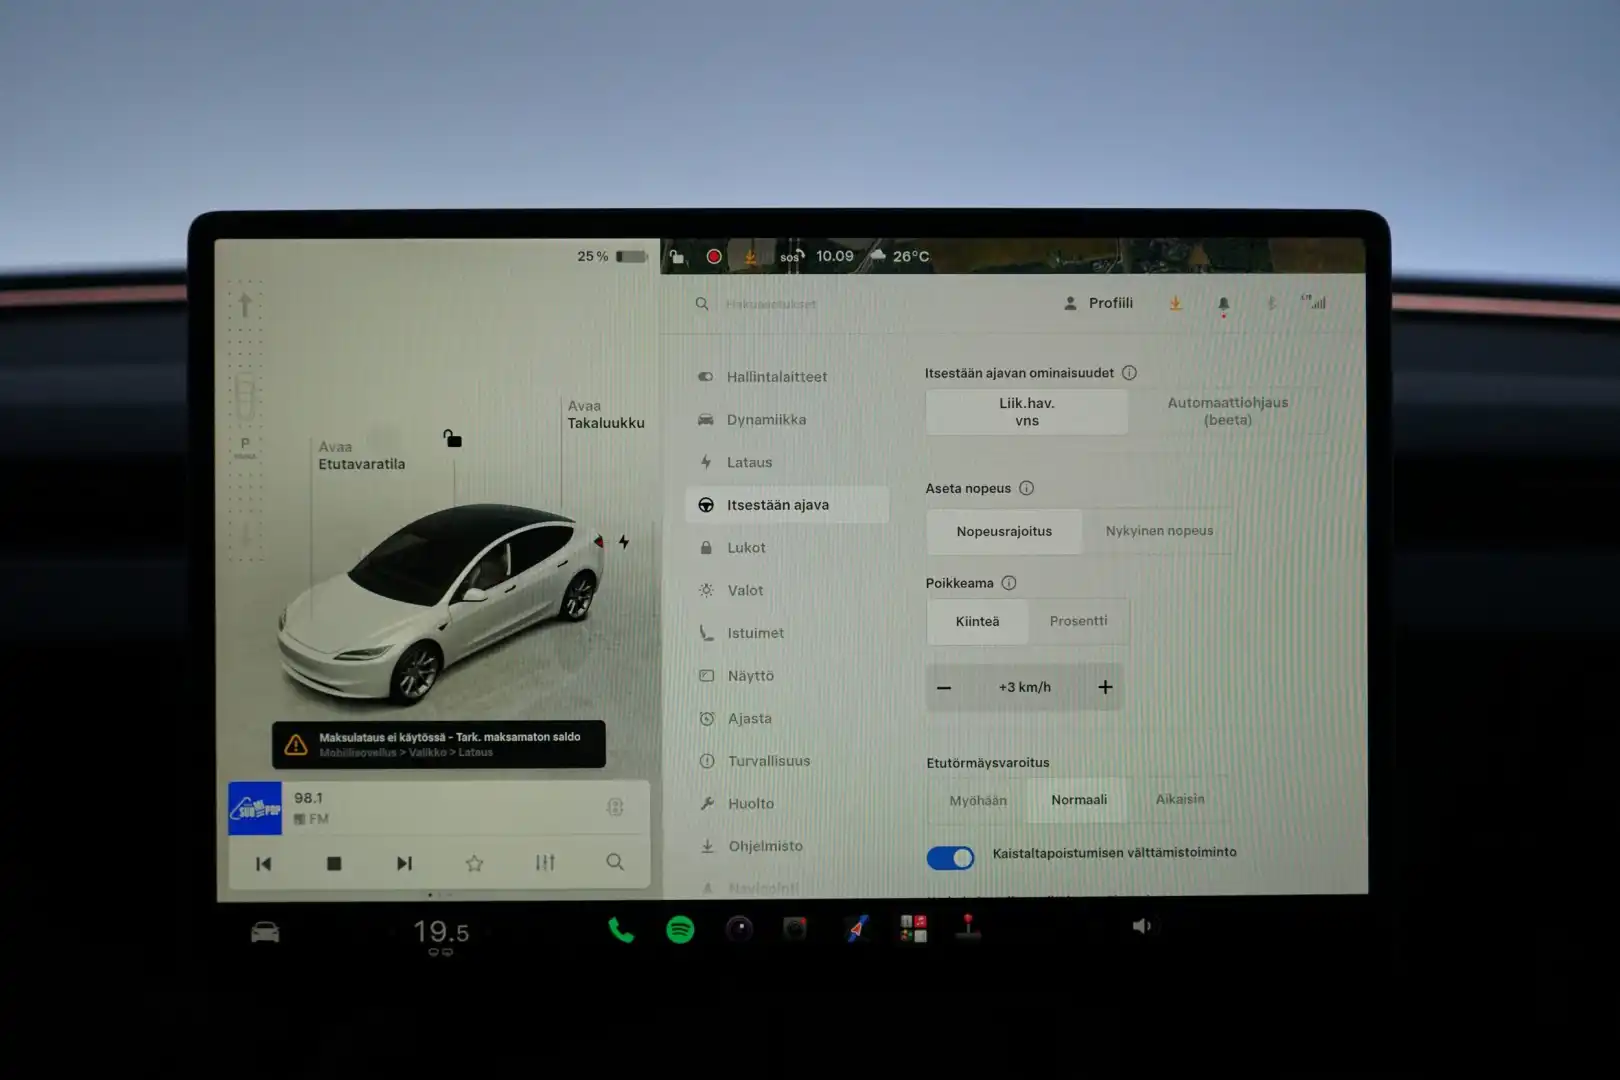
Task: Open the dashcam app in dock
Action: (x=796, y=929)
